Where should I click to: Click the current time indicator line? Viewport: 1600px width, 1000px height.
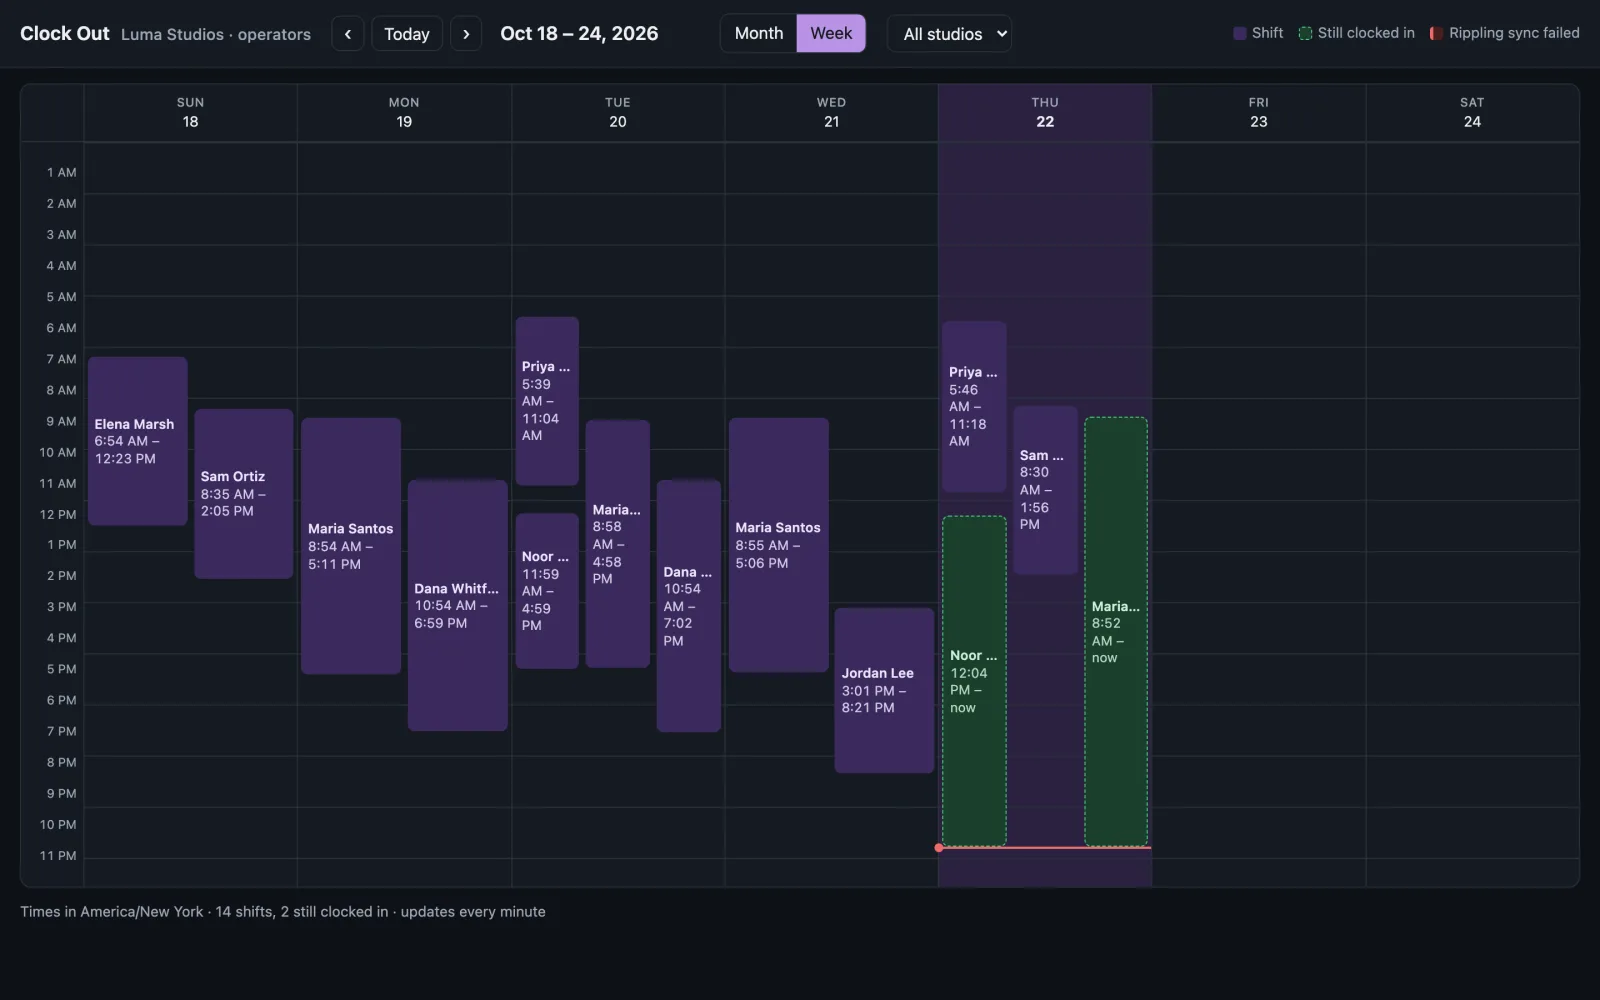click(1045, 848)
